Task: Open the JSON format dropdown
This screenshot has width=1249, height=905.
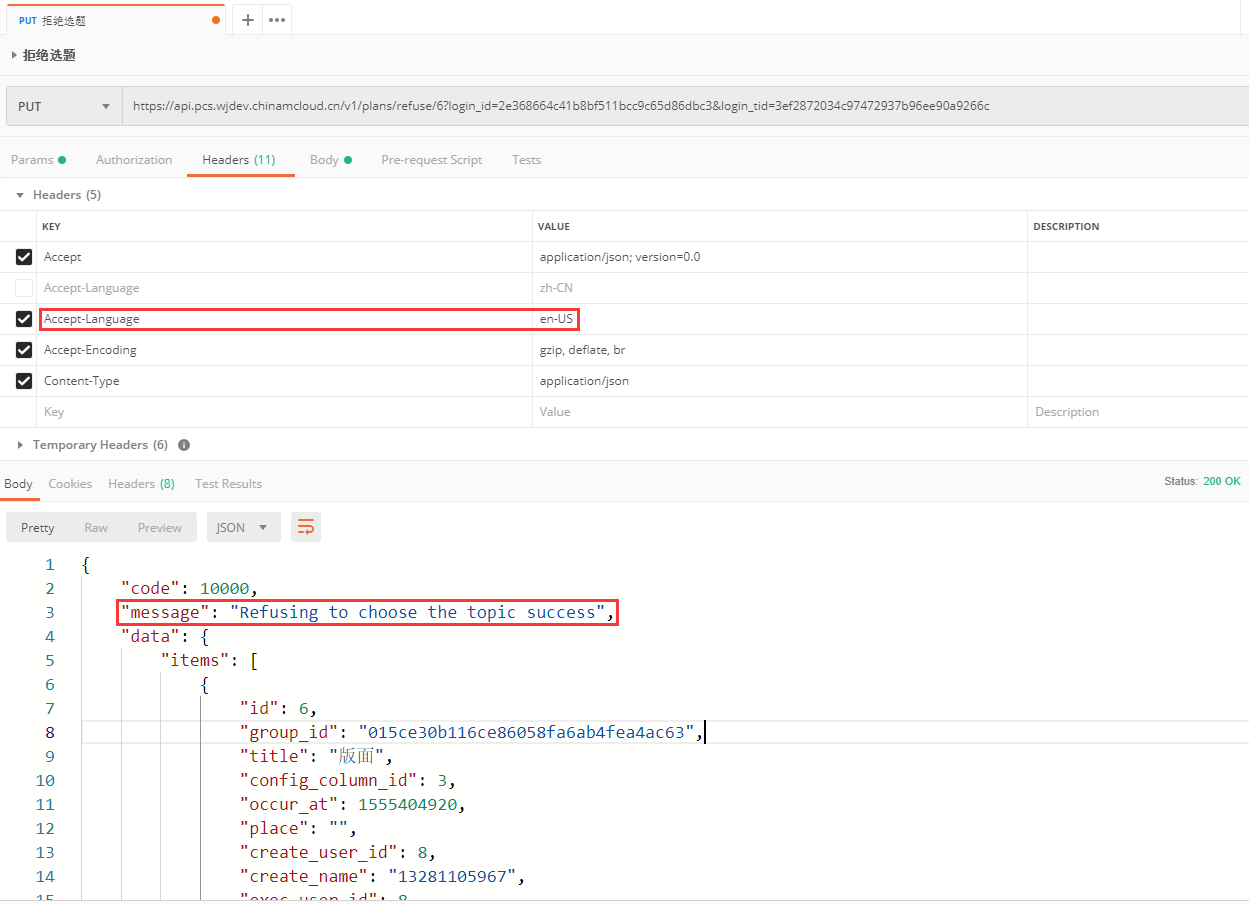Action: click(243, 527)
